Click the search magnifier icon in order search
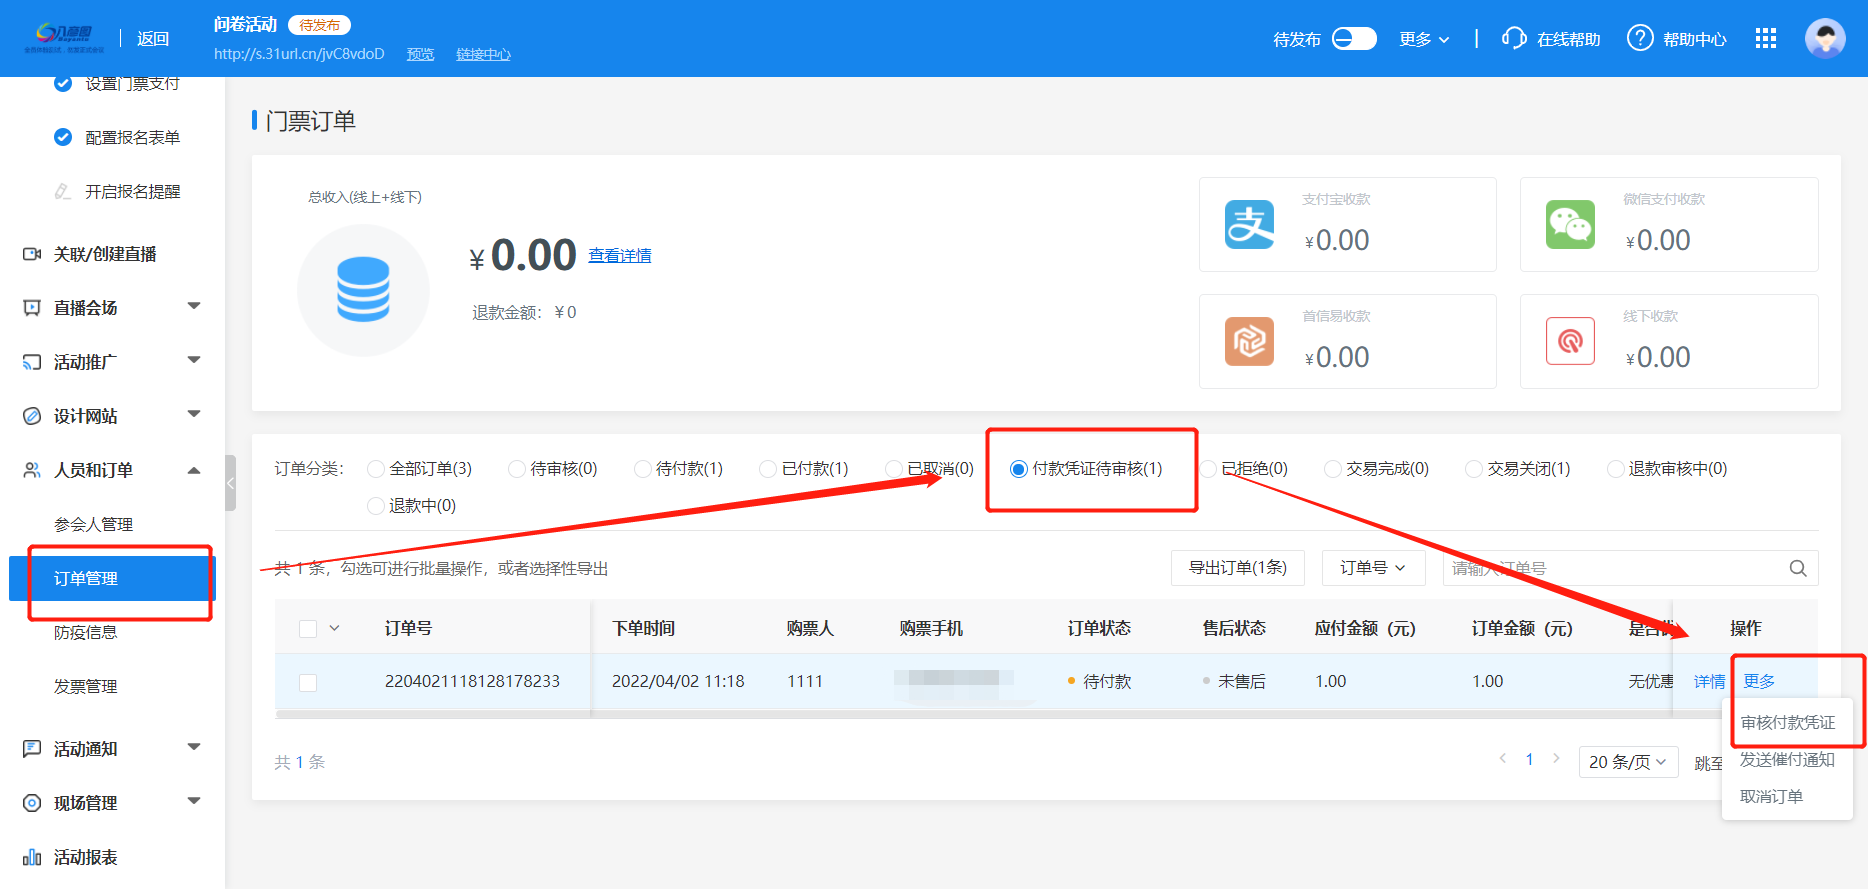 [x=1797, y=568]
